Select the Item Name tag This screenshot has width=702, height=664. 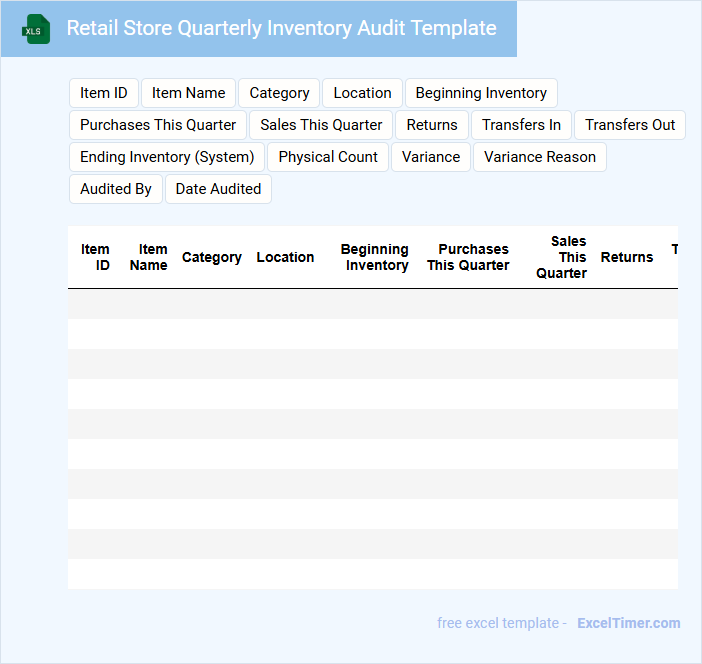click(x=188, y=93)
